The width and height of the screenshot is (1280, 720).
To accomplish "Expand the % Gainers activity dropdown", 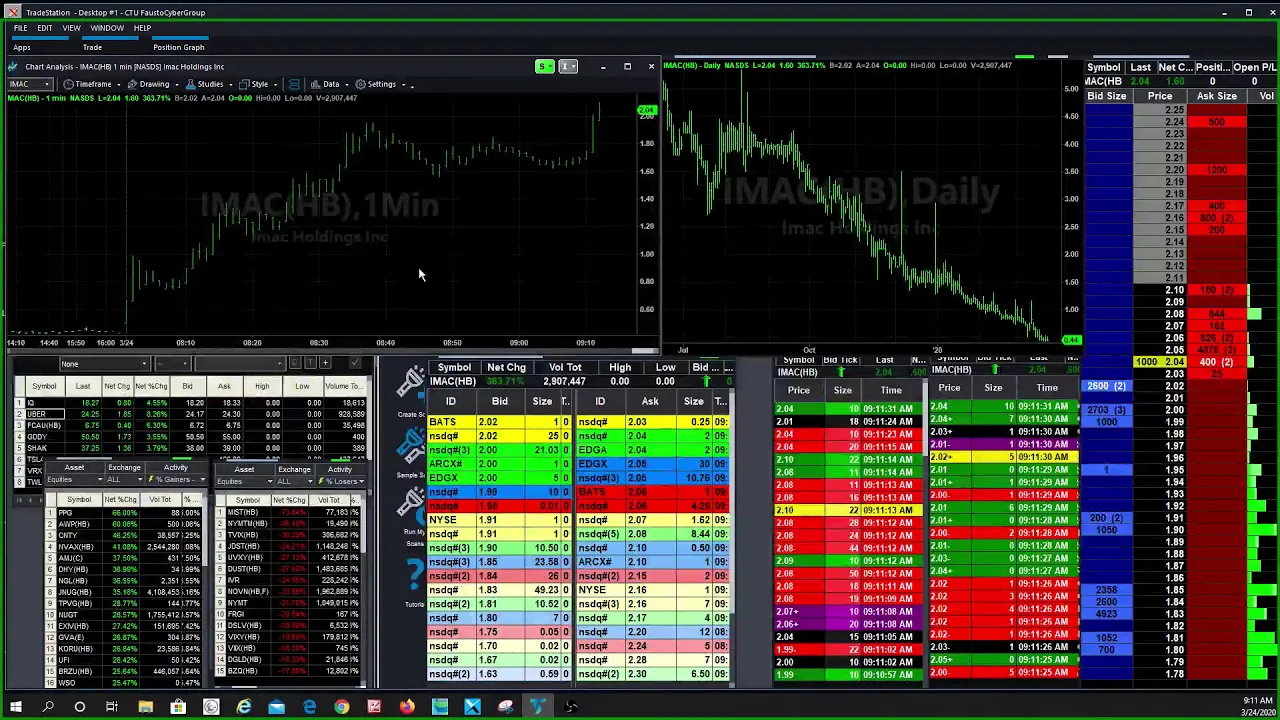I will pos(202,481).
